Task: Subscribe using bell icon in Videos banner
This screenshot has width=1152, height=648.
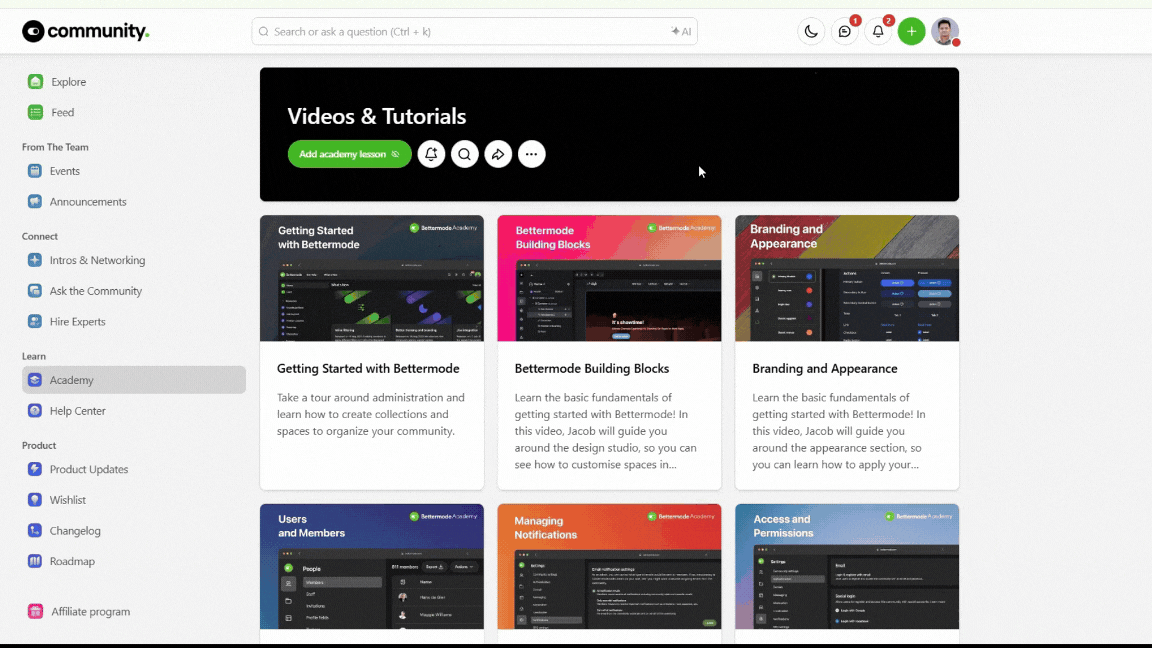Action: pyautogui.click(x=431, y=154)
